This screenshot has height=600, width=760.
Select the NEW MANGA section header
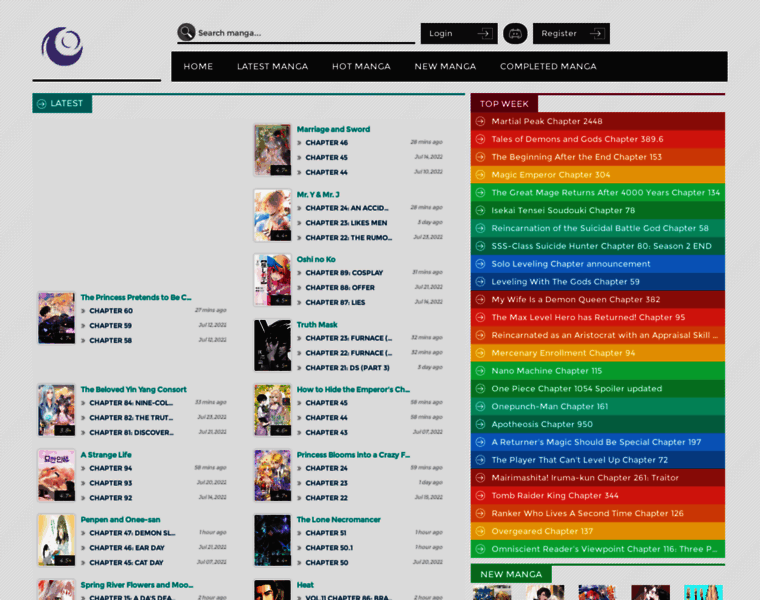511,574
